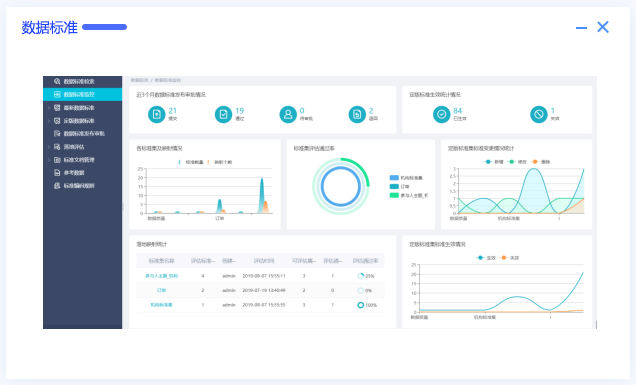Viewport: 636px width, 385px height.
Task: Open the 订单 link in mapping table
Action: point(161,290)
